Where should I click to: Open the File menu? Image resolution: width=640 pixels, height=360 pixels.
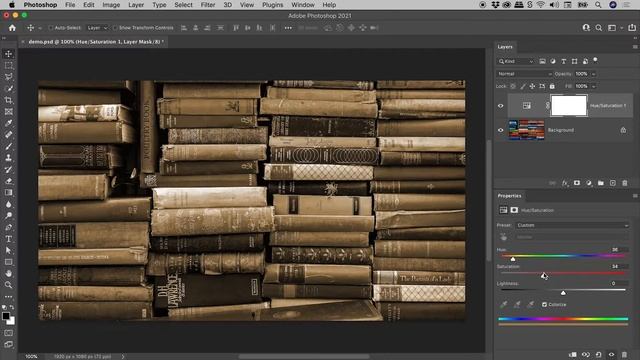[x=70, y=5]
